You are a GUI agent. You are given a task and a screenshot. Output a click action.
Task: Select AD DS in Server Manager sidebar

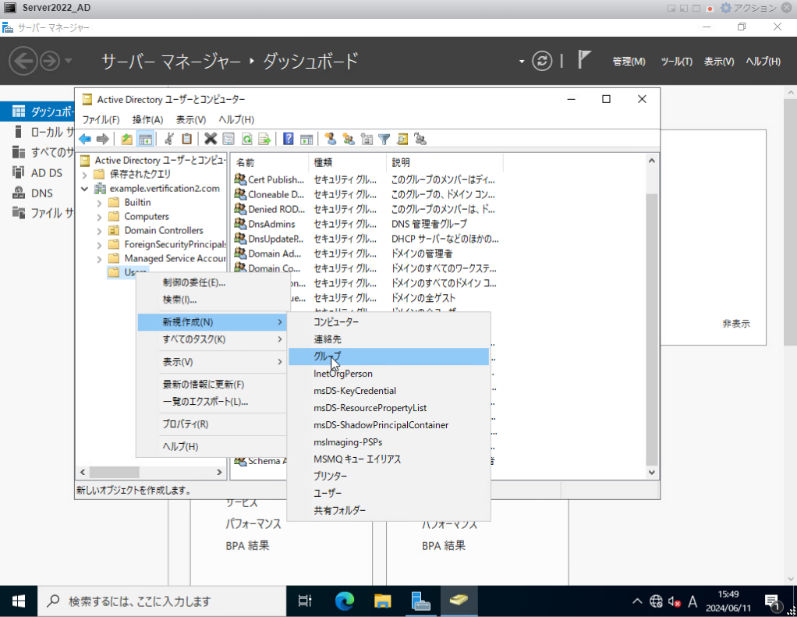(38, 173)
